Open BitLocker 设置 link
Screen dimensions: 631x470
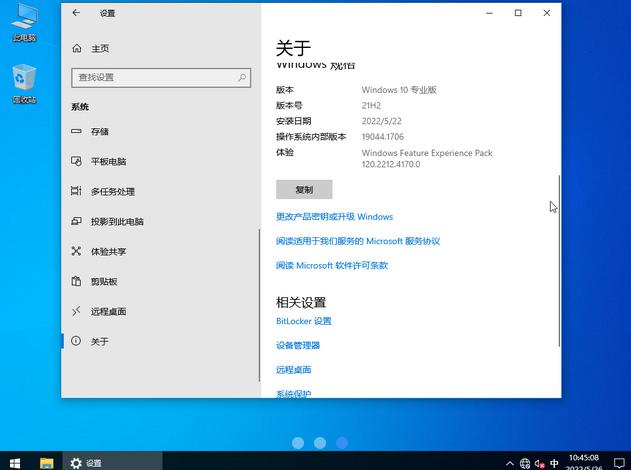coord(304,321)
